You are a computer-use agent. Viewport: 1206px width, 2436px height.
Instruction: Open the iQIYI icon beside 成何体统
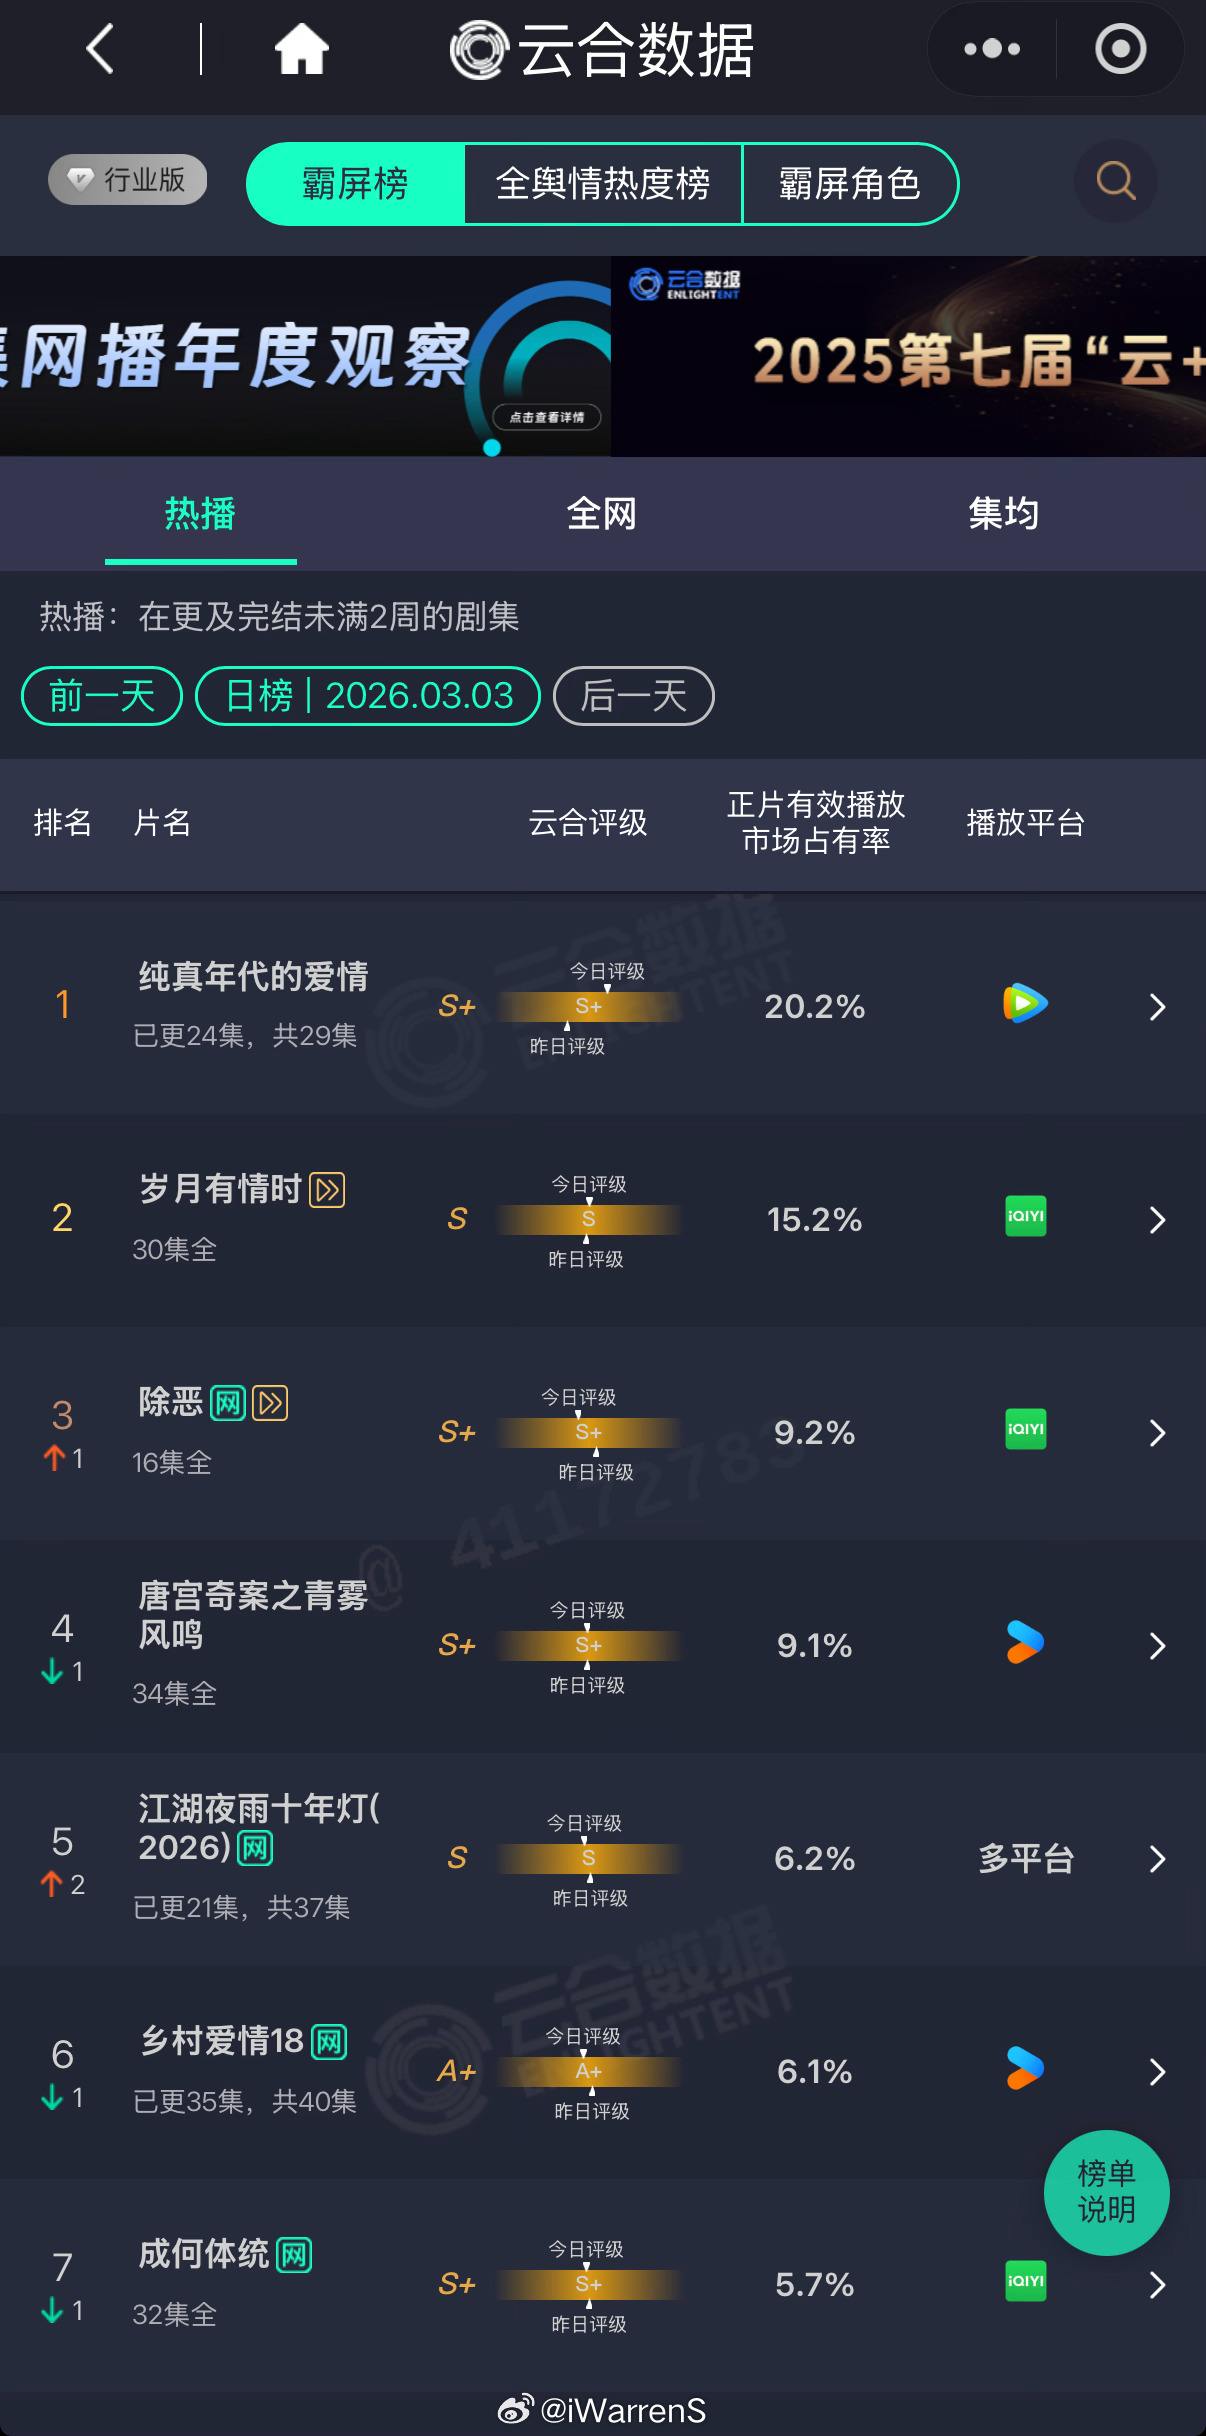1023,2284
